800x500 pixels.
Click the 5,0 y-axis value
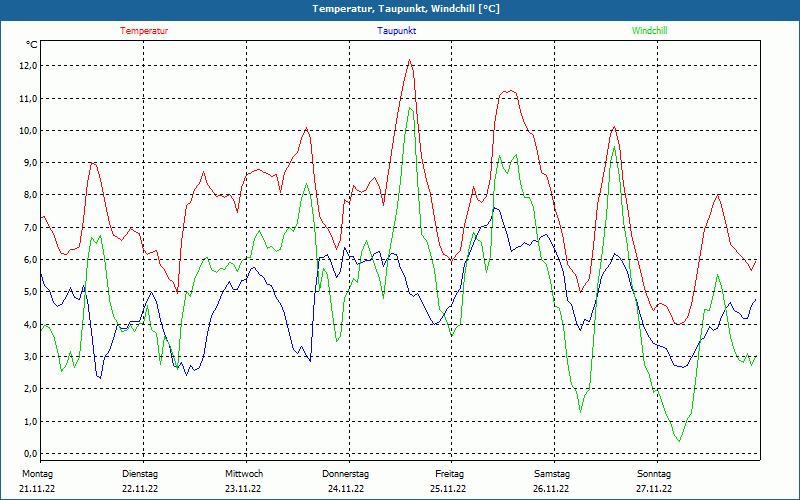[30, 292]
